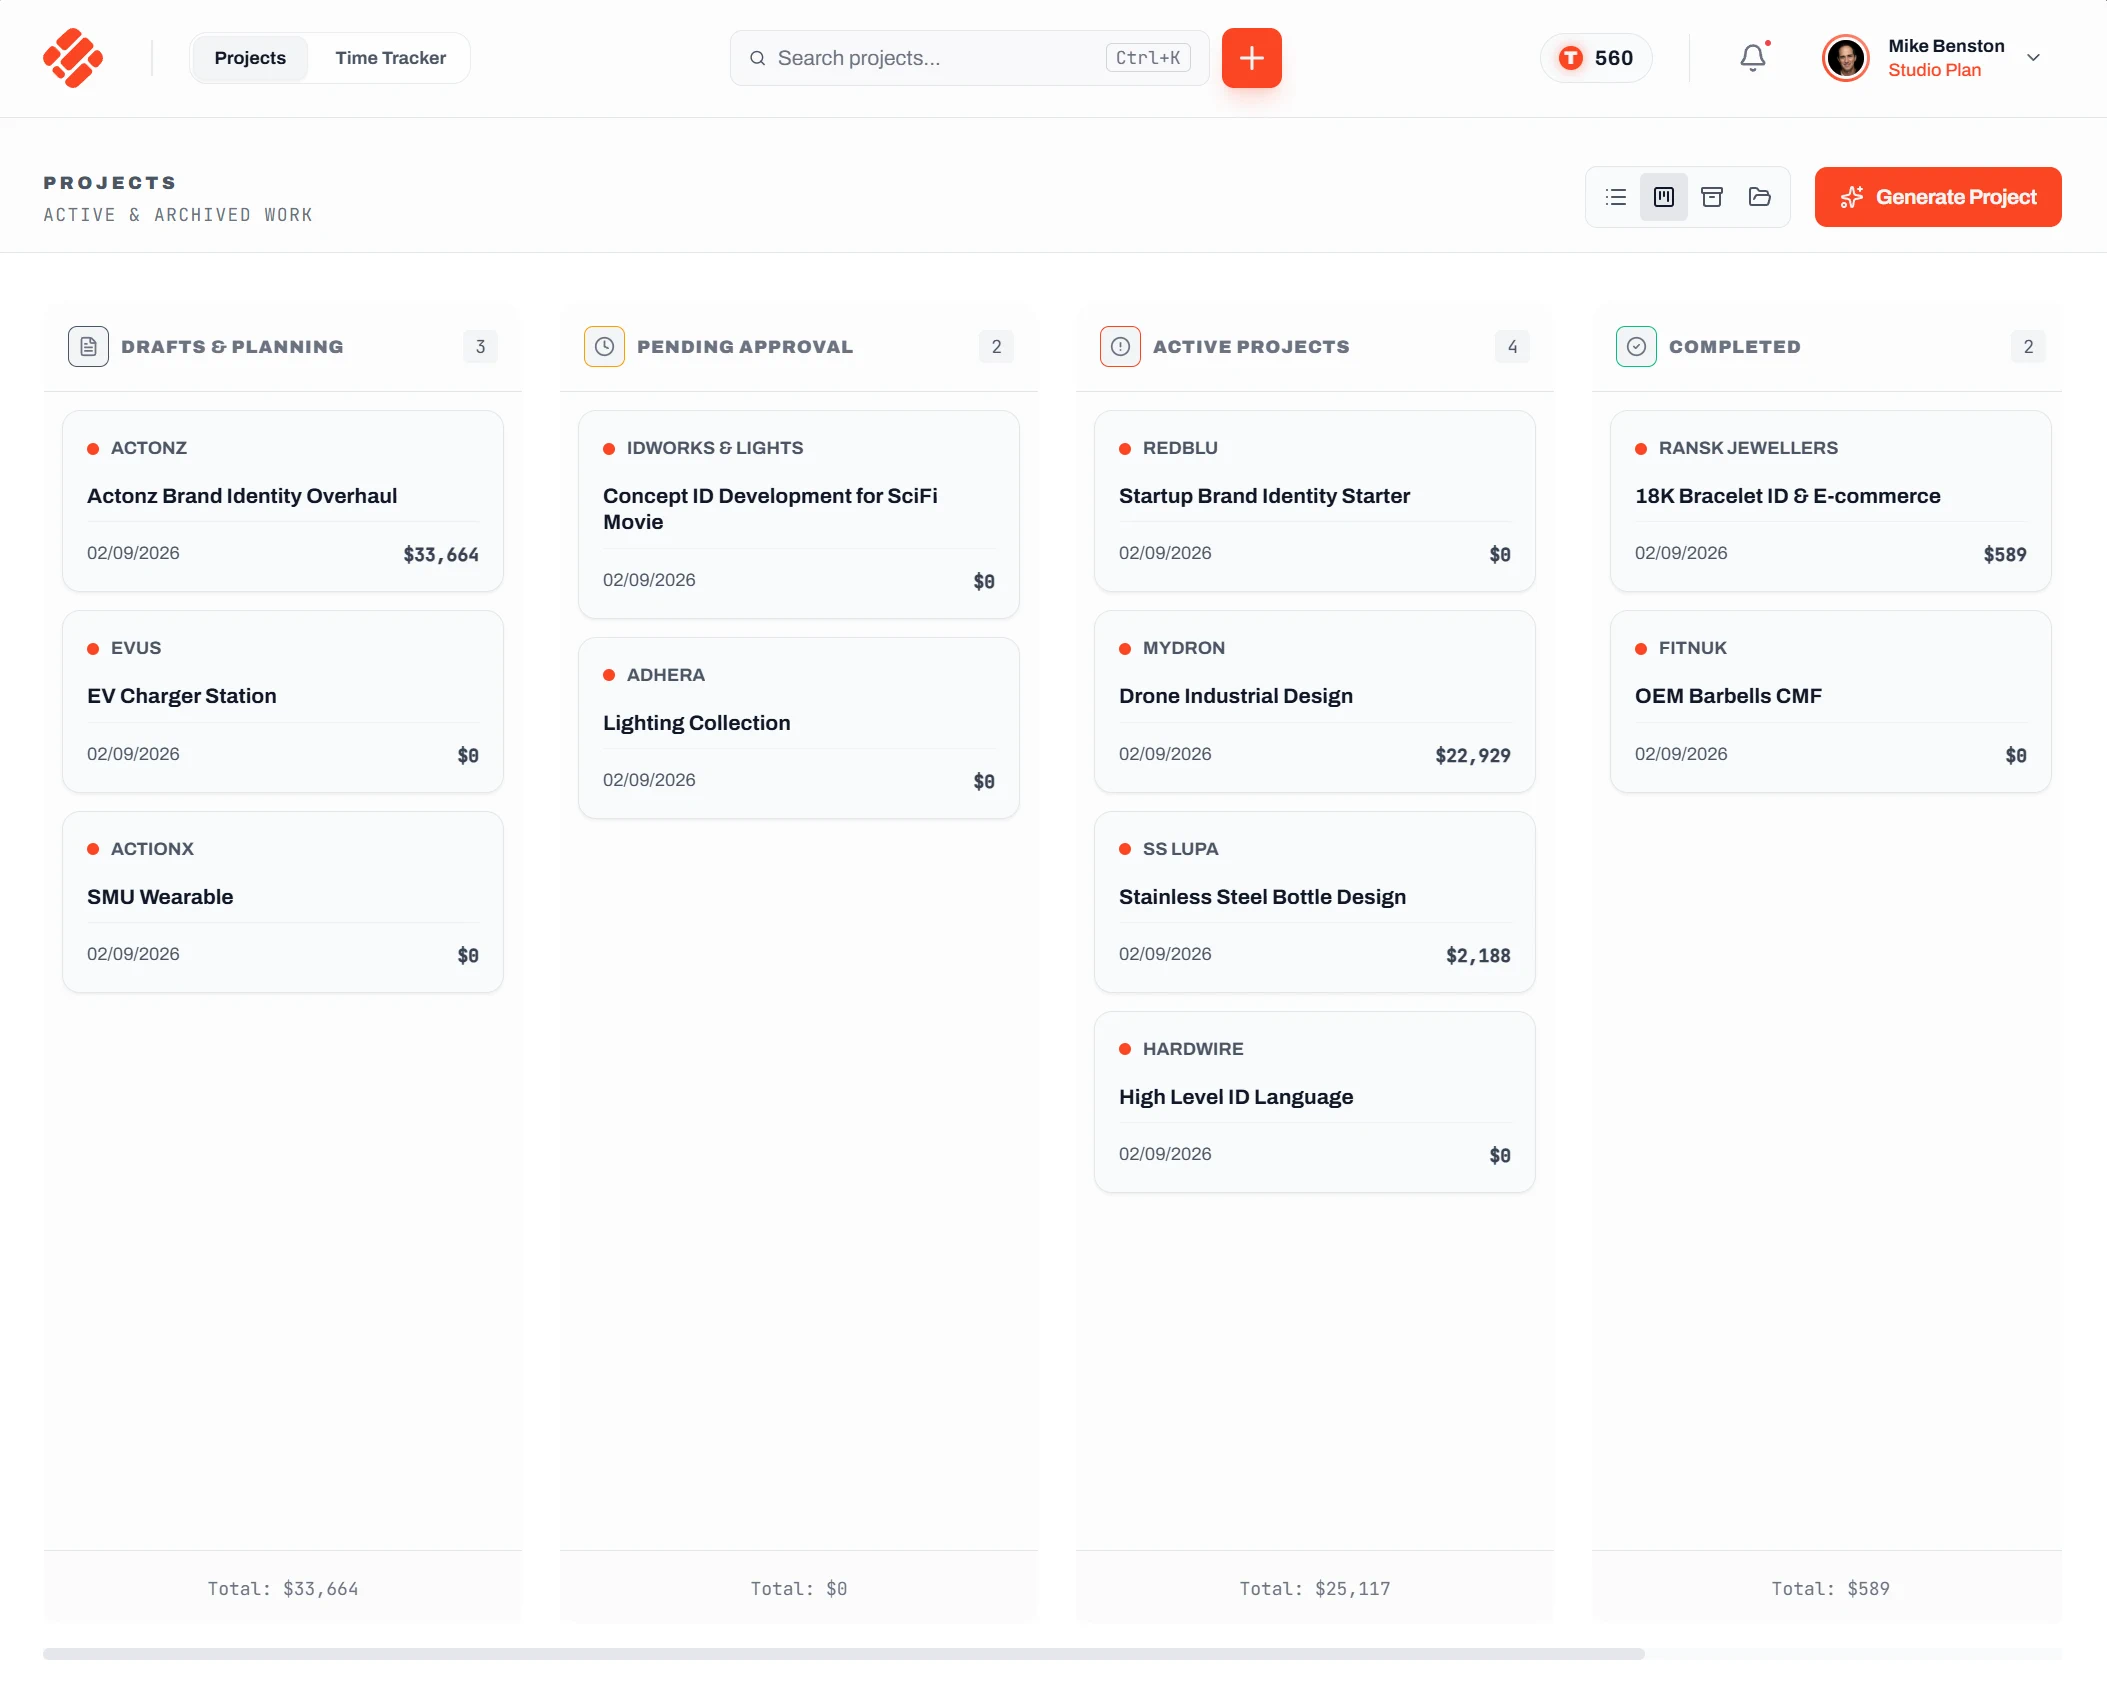
Task: Expand the user account dropdown chevron
Action: [2033, 58]
